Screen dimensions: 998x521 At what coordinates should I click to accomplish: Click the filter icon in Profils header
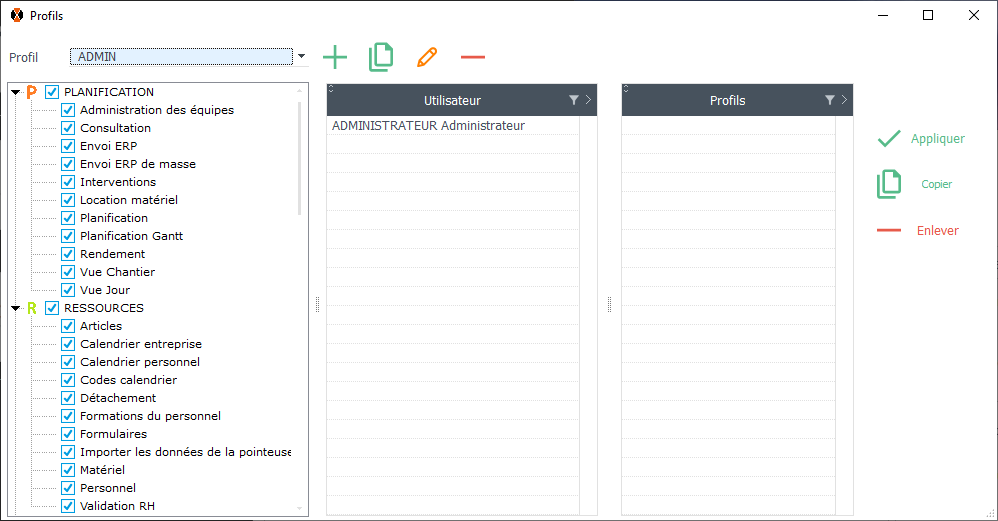[830, 100]
